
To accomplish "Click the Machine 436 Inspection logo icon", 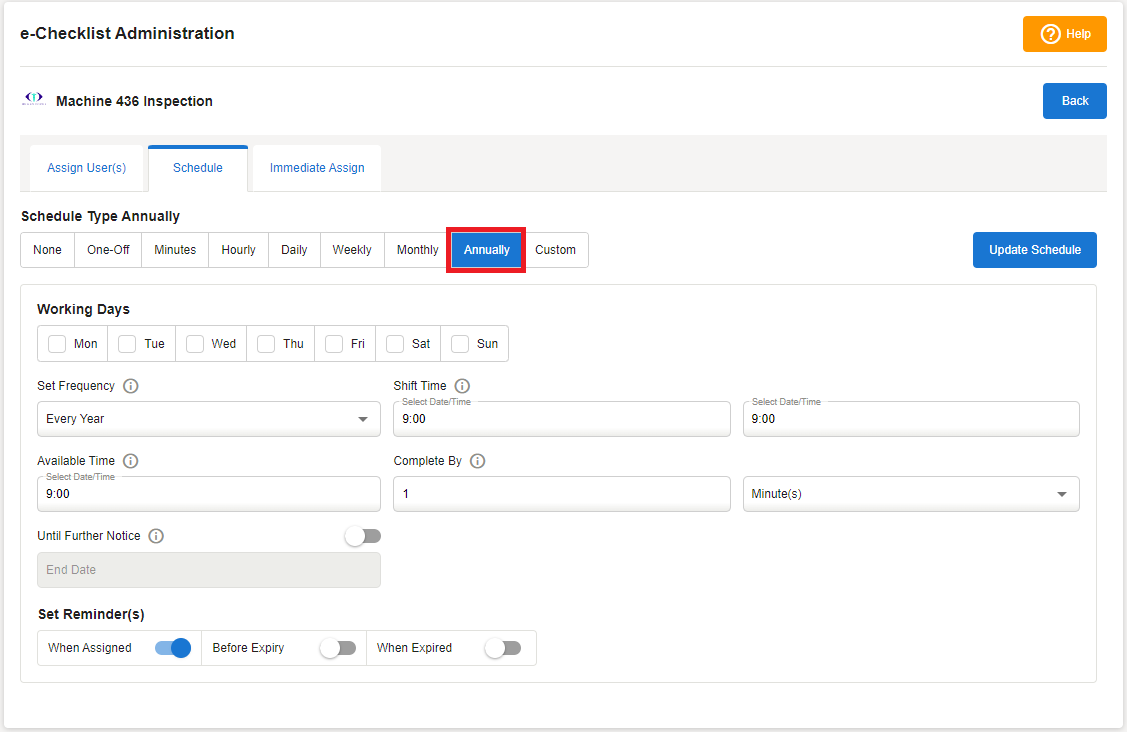I will [x=34, y=100].
